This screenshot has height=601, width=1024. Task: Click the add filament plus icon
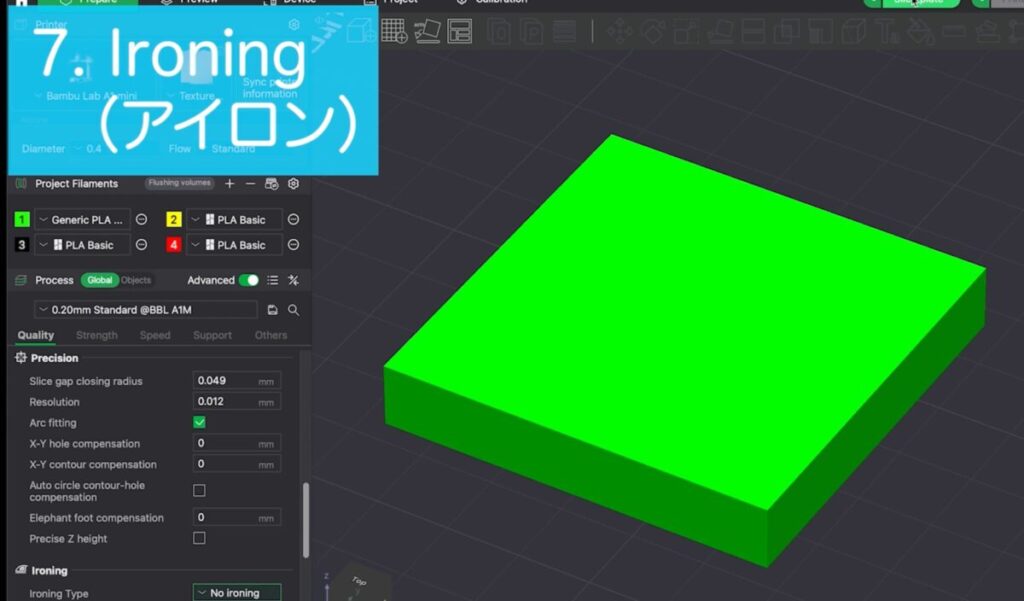[x=230, y=184]
